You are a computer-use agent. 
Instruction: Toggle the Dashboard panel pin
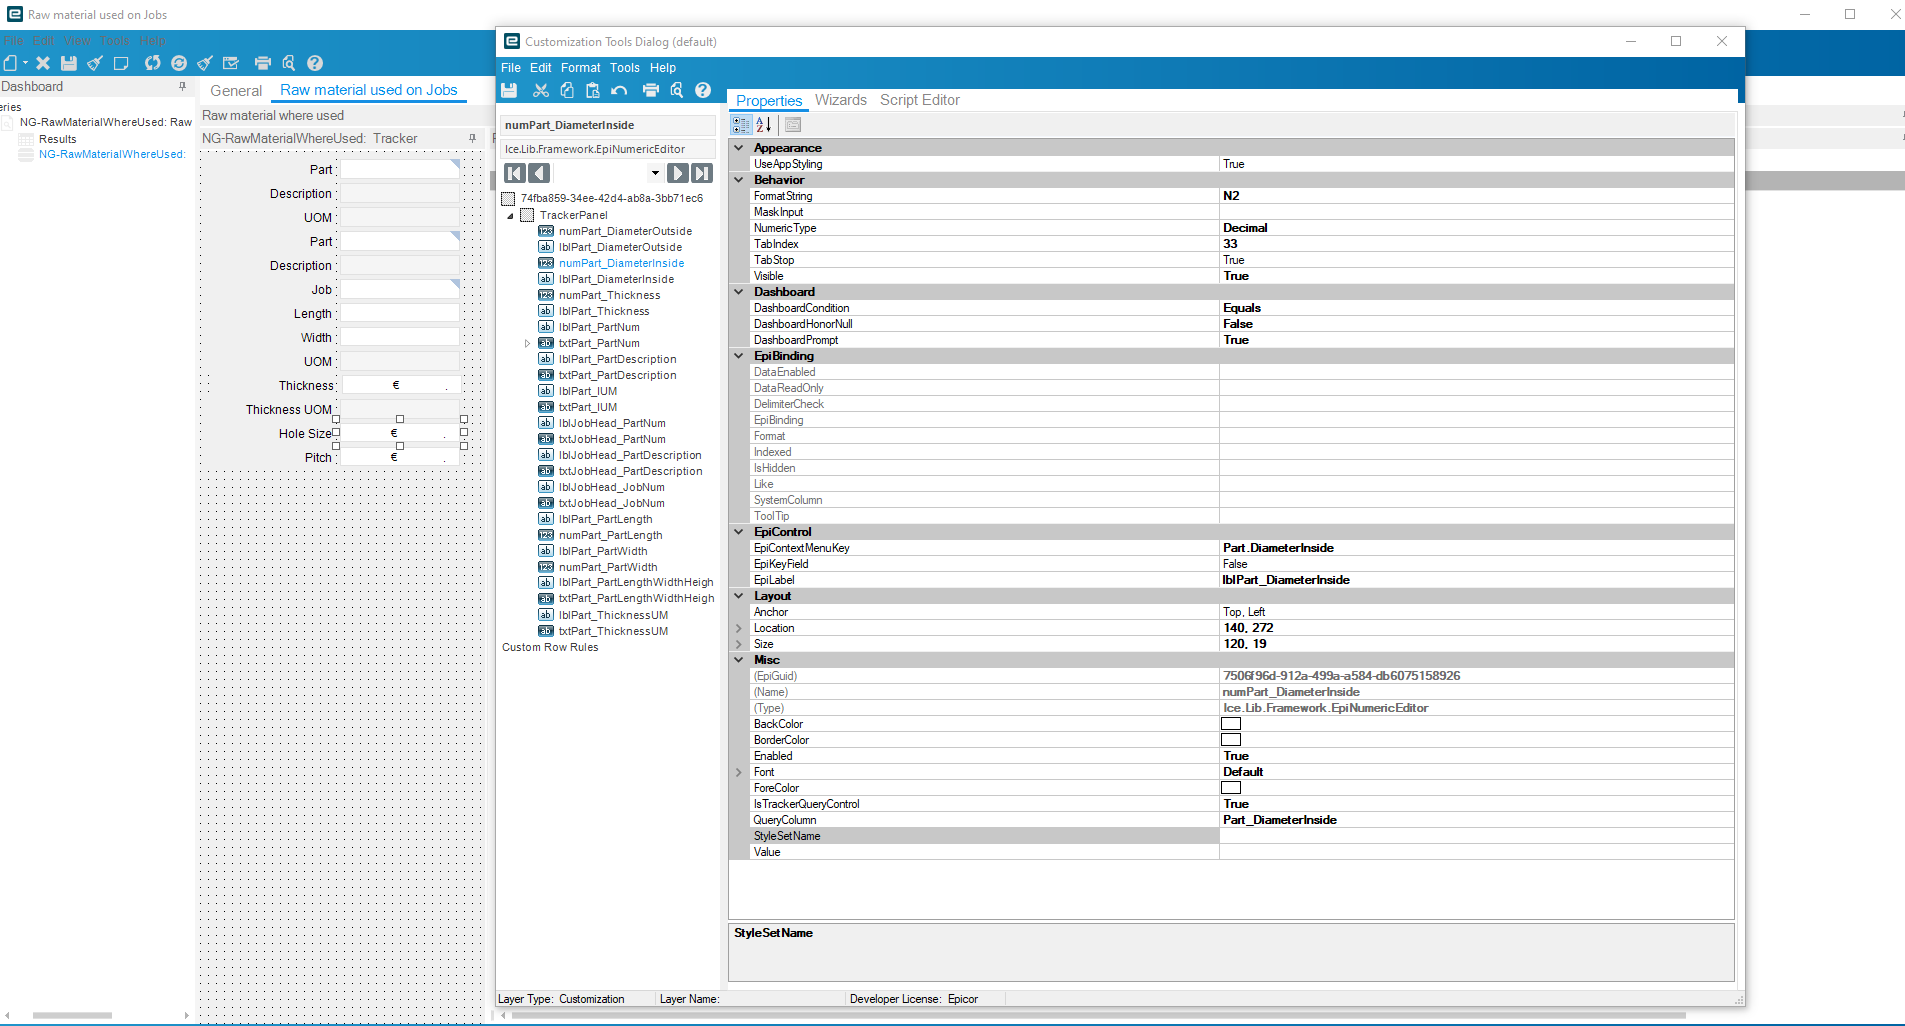click(x=182, y=87)
